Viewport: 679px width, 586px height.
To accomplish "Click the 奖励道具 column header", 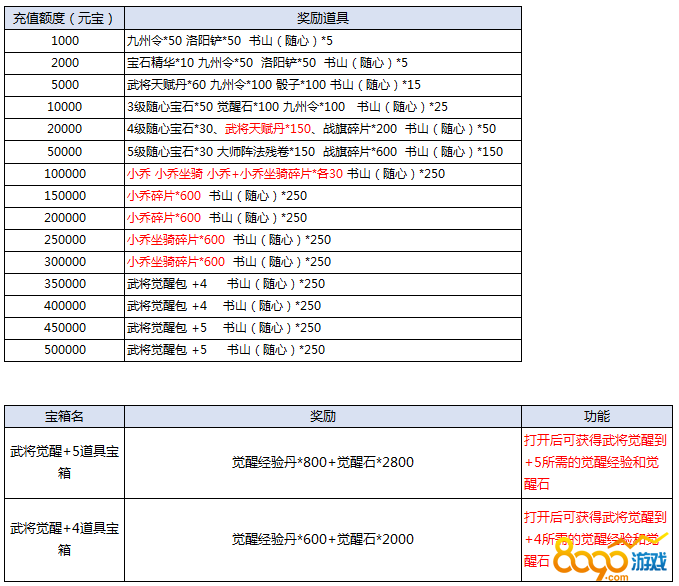I will 321,19.
